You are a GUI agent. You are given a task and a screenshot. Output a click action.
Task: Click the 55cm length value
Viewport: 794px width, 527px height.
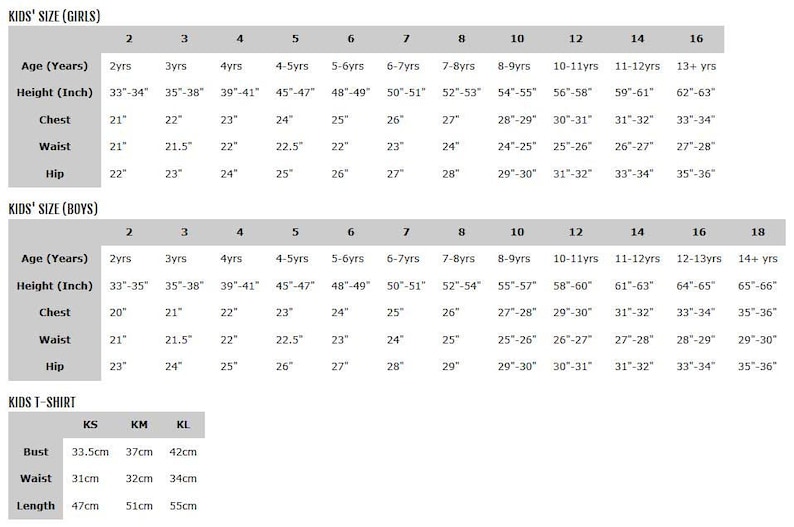183,506
